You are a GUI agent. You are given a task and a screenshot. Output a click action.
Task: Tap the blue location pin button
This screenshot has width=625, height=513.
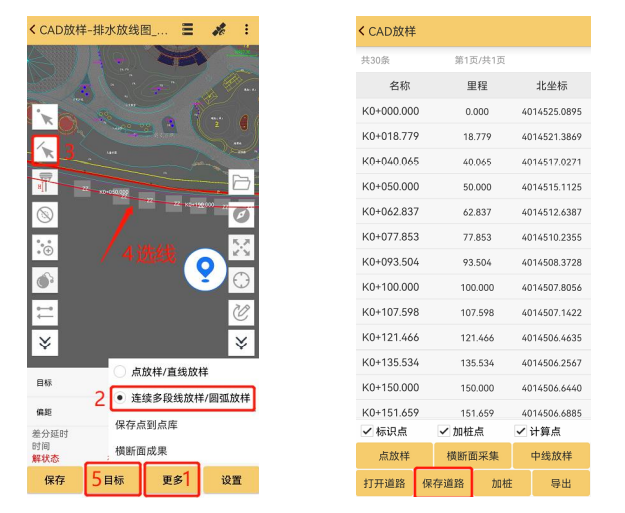click(205, 268)
